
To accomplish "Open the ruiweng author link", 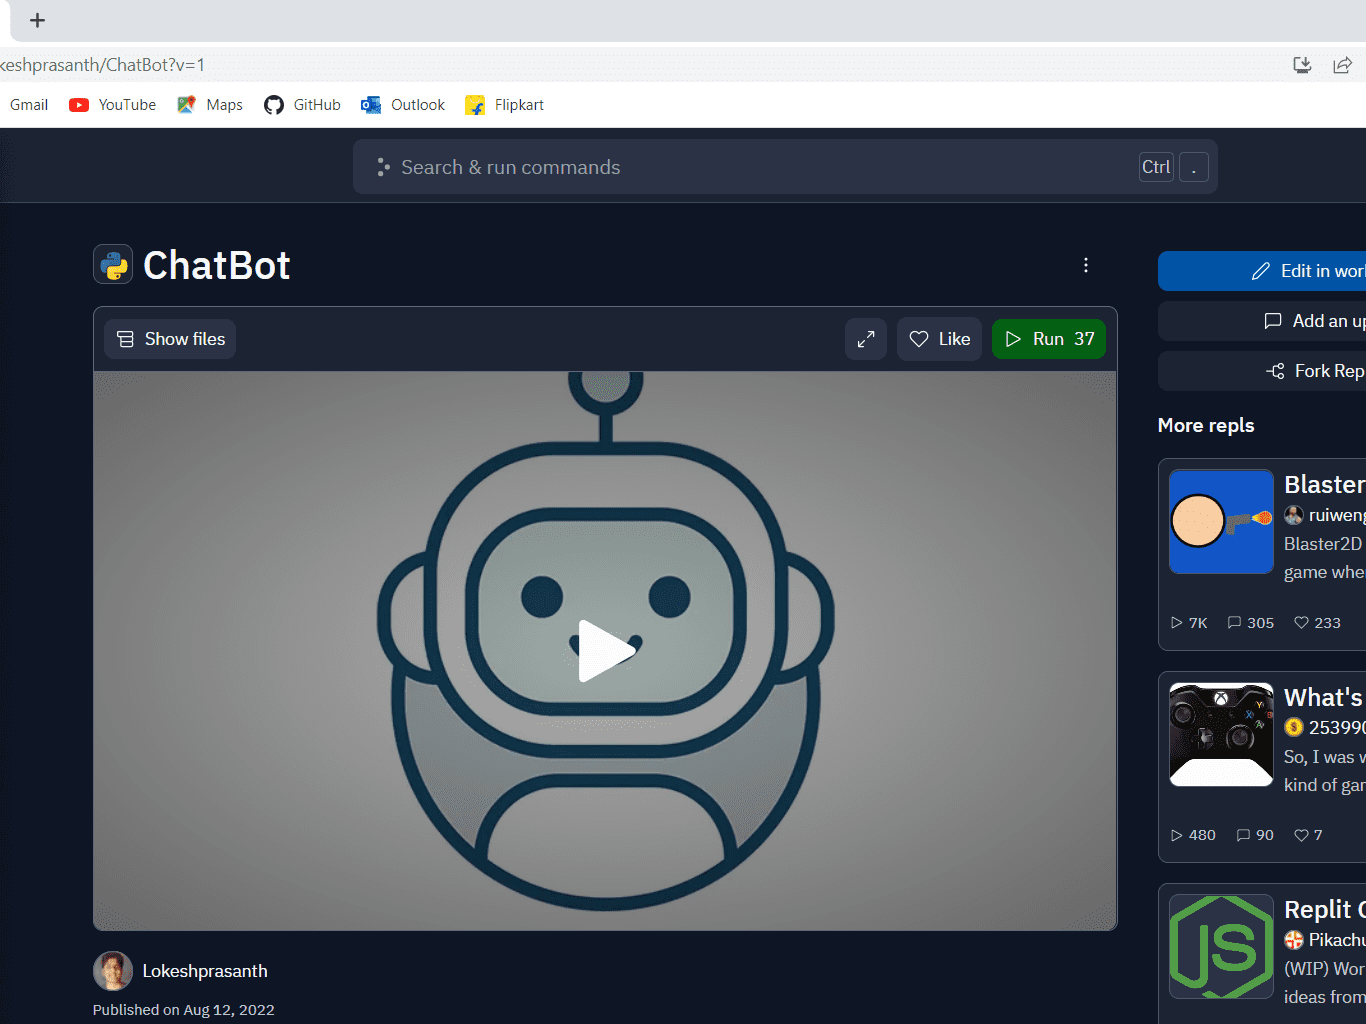I will (1325, 515).
